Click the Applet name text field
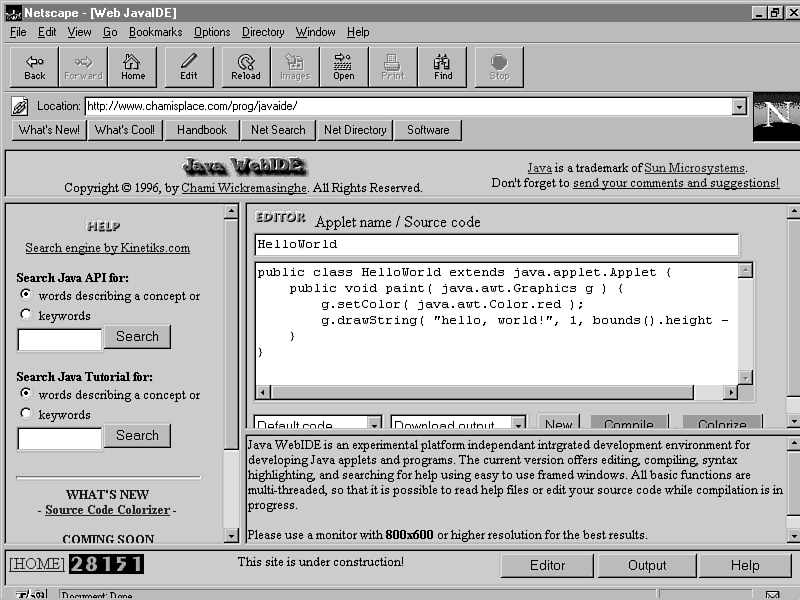800x600 pixels. point(496,244)
